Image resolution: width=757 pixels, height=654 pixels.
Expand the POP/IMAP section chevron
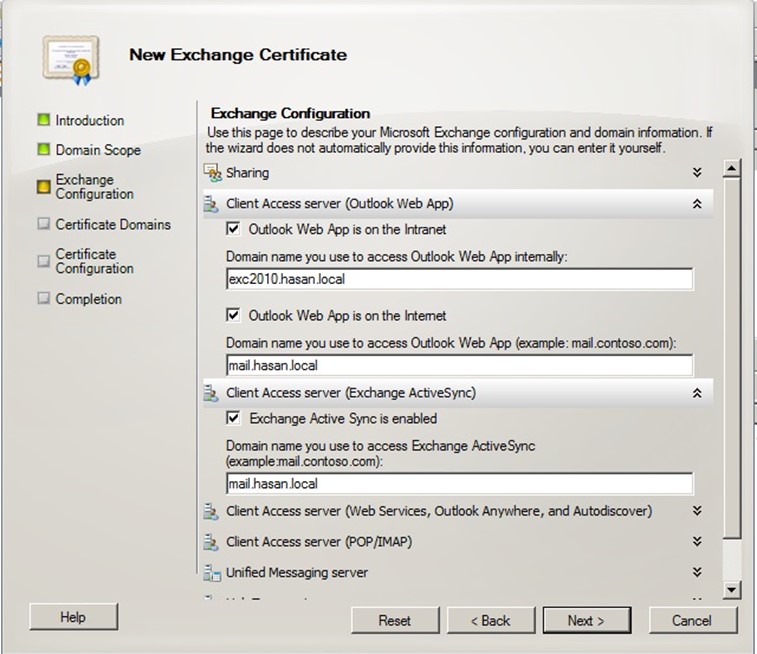697,542
